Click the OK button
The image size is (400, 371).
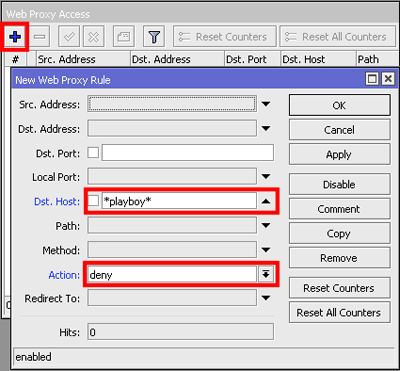(339, 105)
